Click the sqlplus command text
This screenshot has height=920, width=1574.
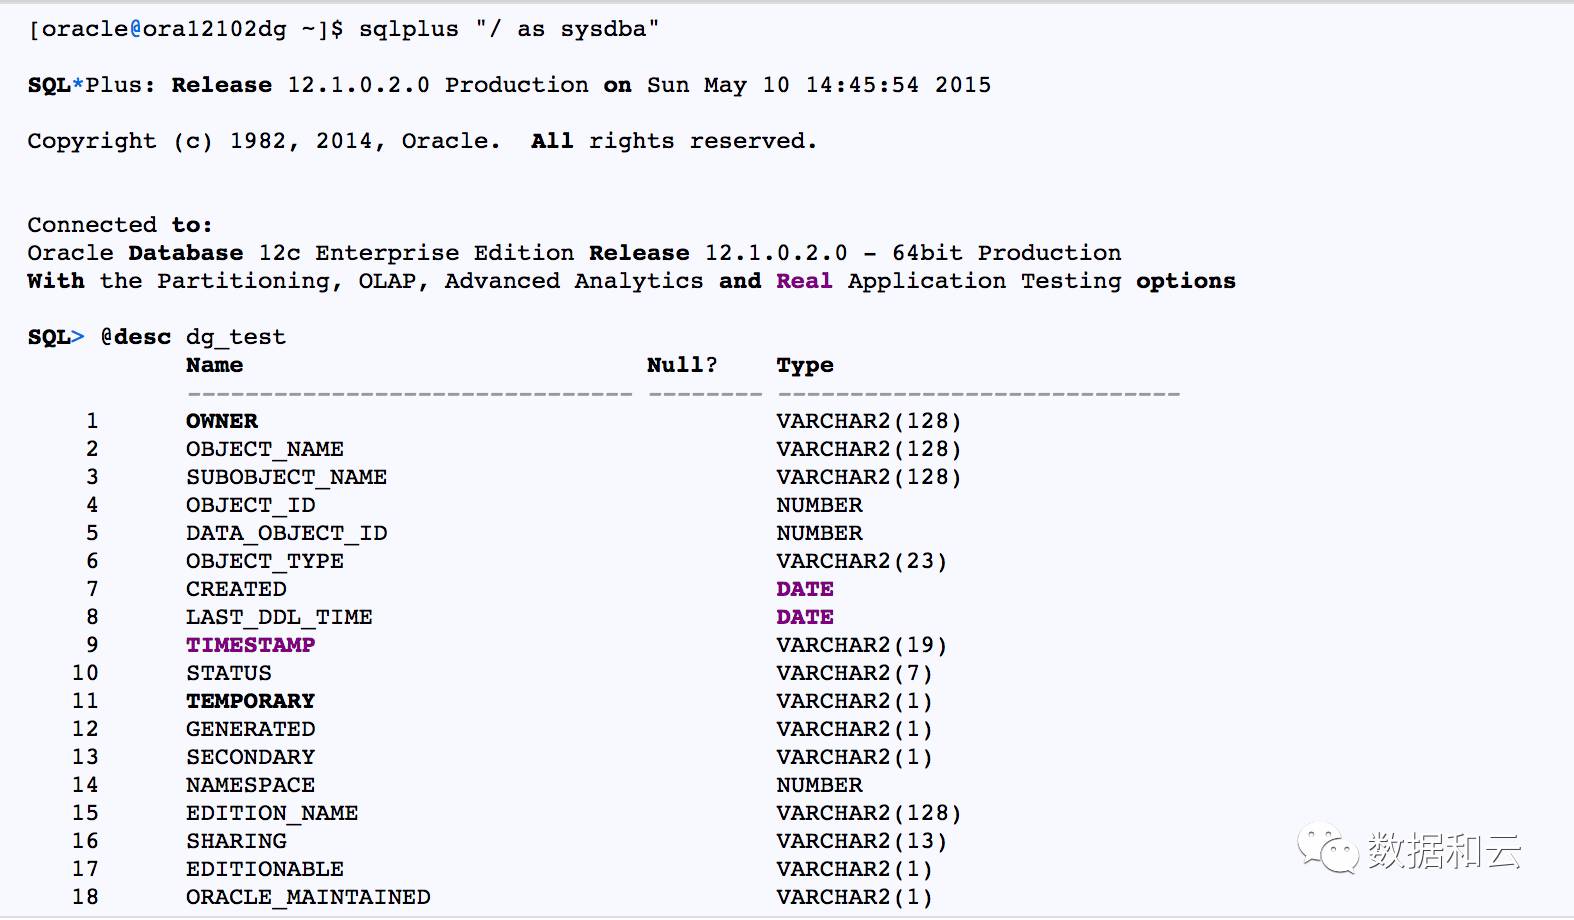pos(509,29)
